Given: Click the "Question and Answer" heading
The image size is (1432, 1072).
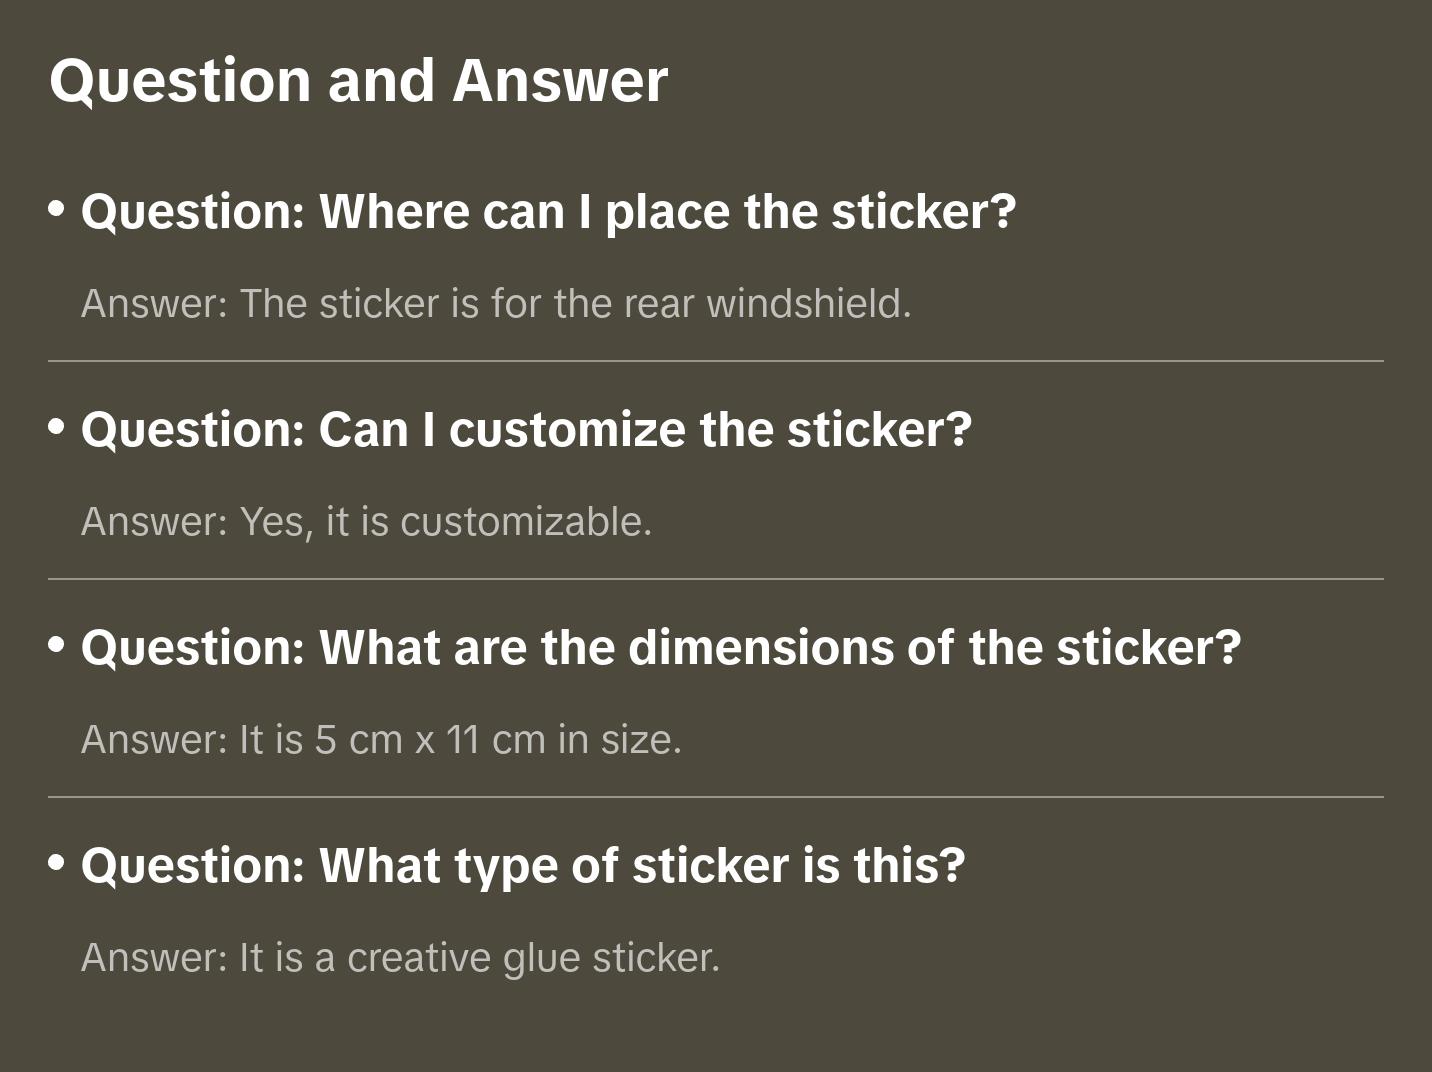Looking at the screenshot, I should click(x=358, y=81).
